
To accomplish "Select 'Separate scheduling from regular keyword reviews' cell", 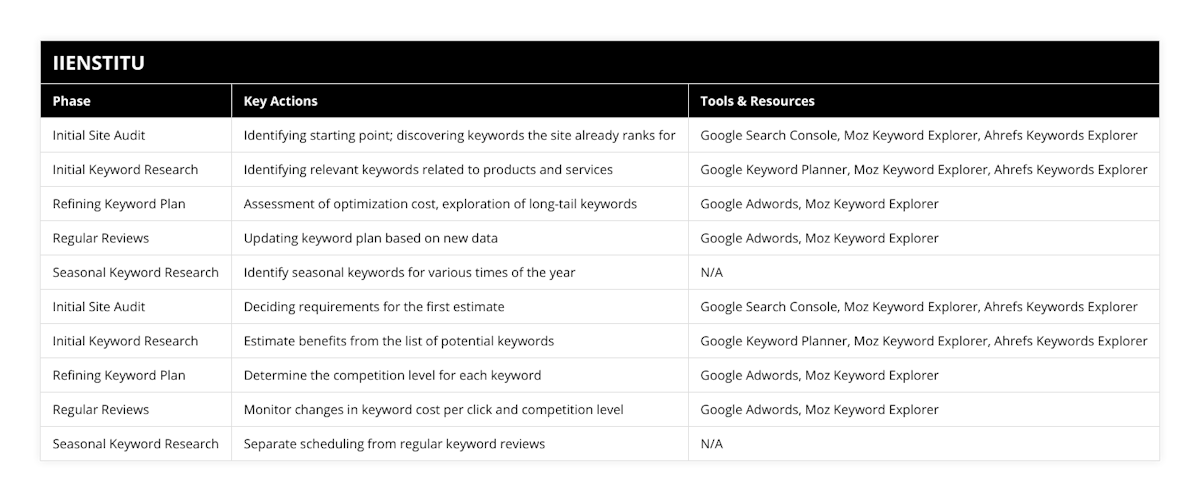I will 394,443.
